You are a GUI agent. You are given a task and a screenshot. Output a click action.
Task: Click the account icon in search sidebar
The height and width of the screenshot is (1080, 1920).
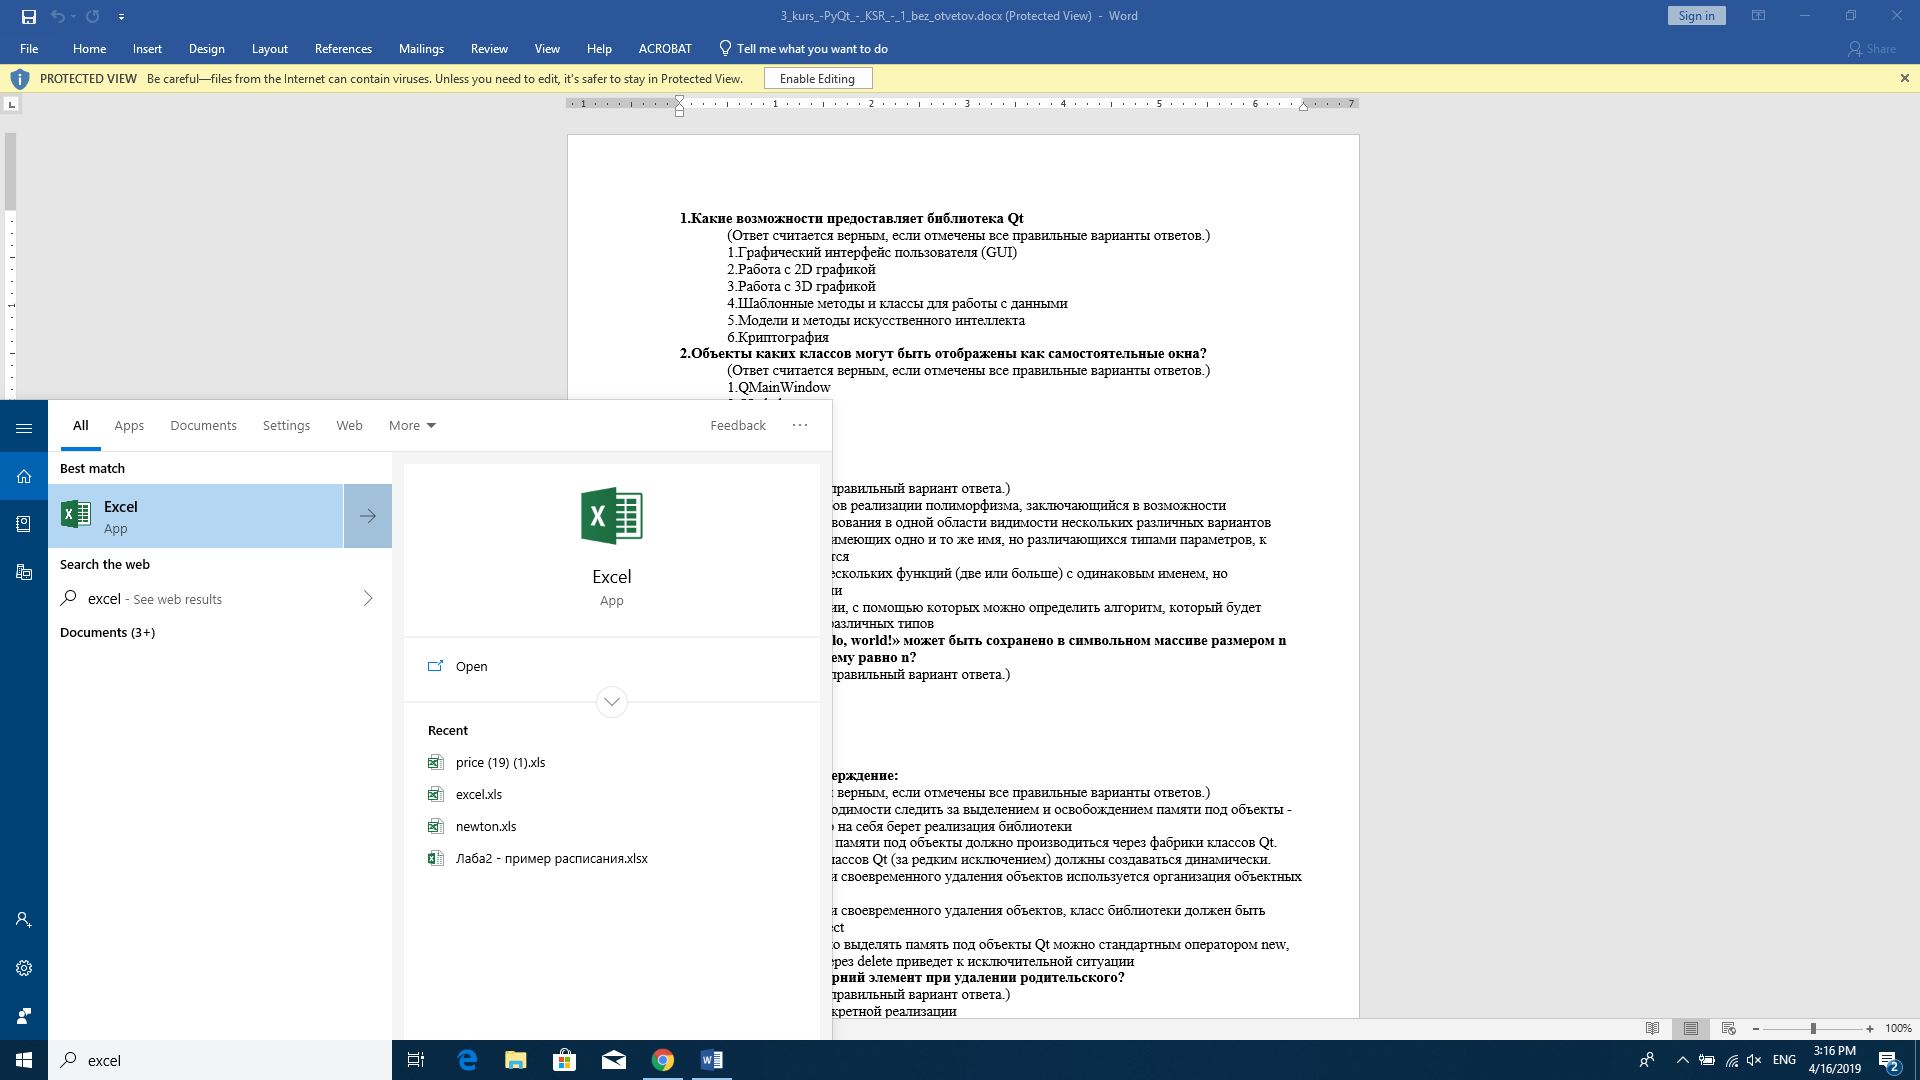coord(24,920)
